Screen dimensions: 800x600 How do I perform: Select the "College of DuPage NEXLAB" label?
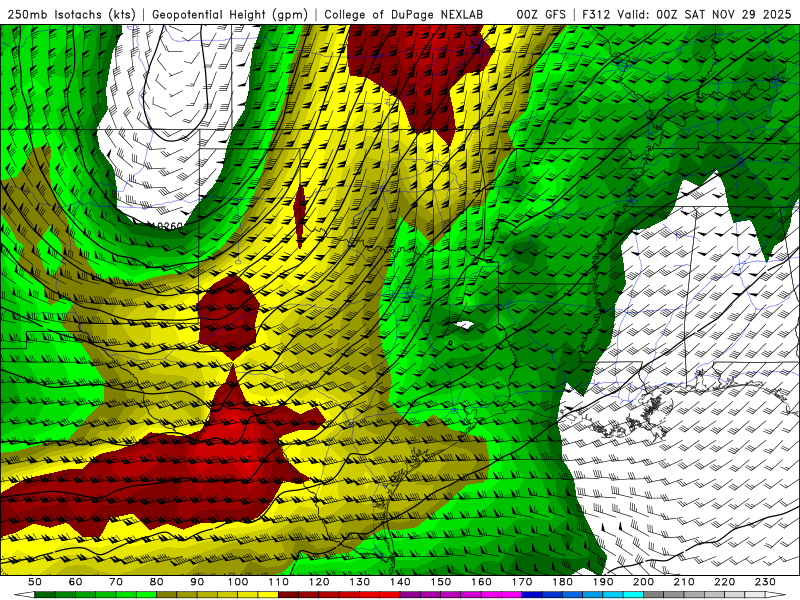click(404, 14)
